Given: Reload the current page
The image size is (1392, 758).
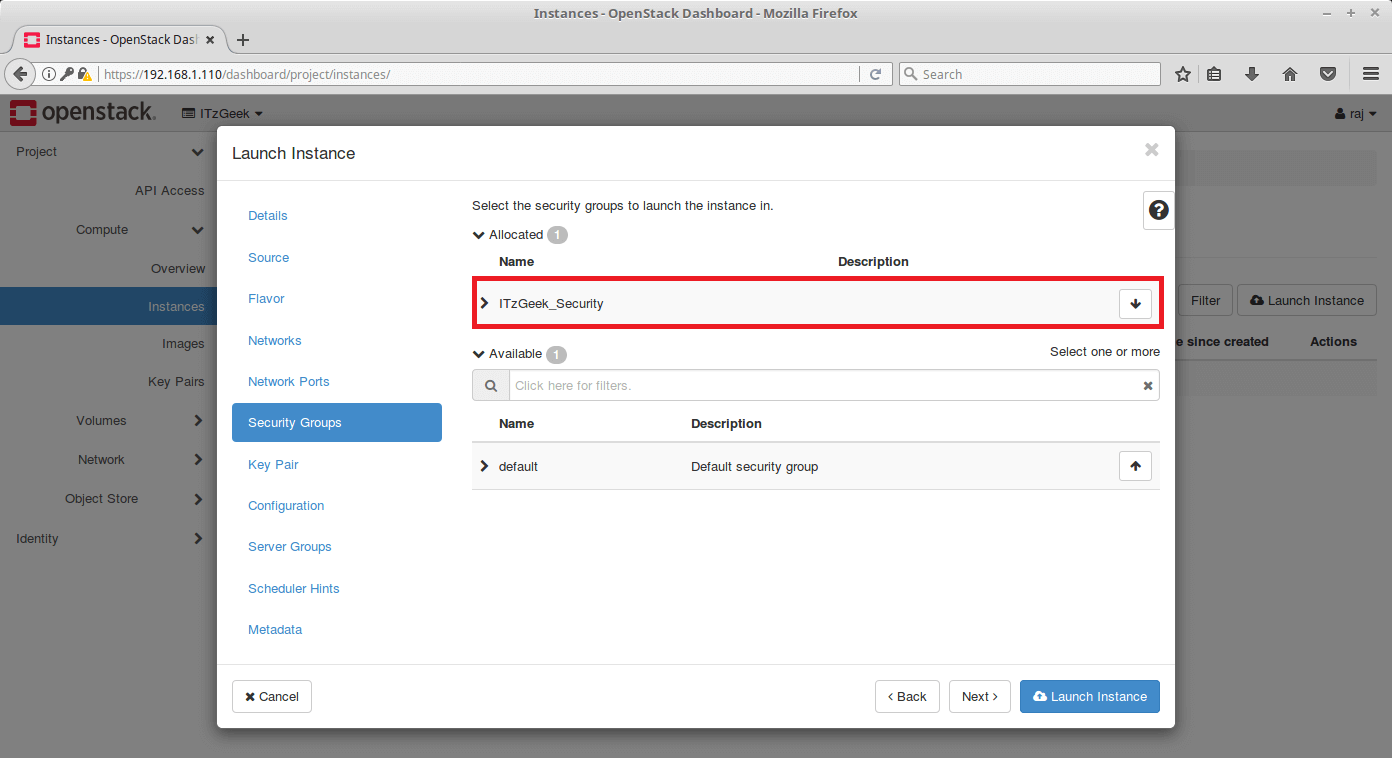Looking at the screenshot, I should tap(875, 74).
